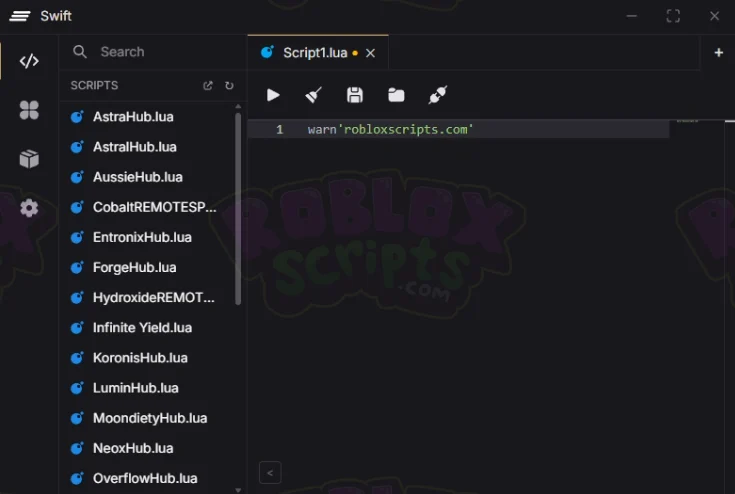Click the script list scrollbar thumb

click(238, 209)
